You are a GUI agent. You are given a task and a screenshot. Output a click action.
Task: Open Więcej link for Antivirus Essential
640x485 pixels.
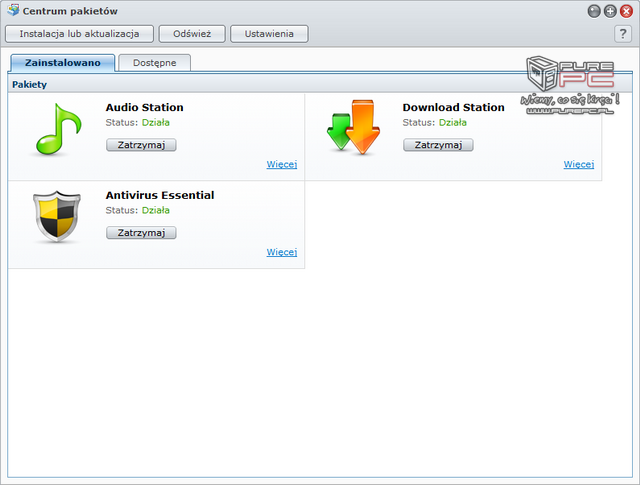282,252
